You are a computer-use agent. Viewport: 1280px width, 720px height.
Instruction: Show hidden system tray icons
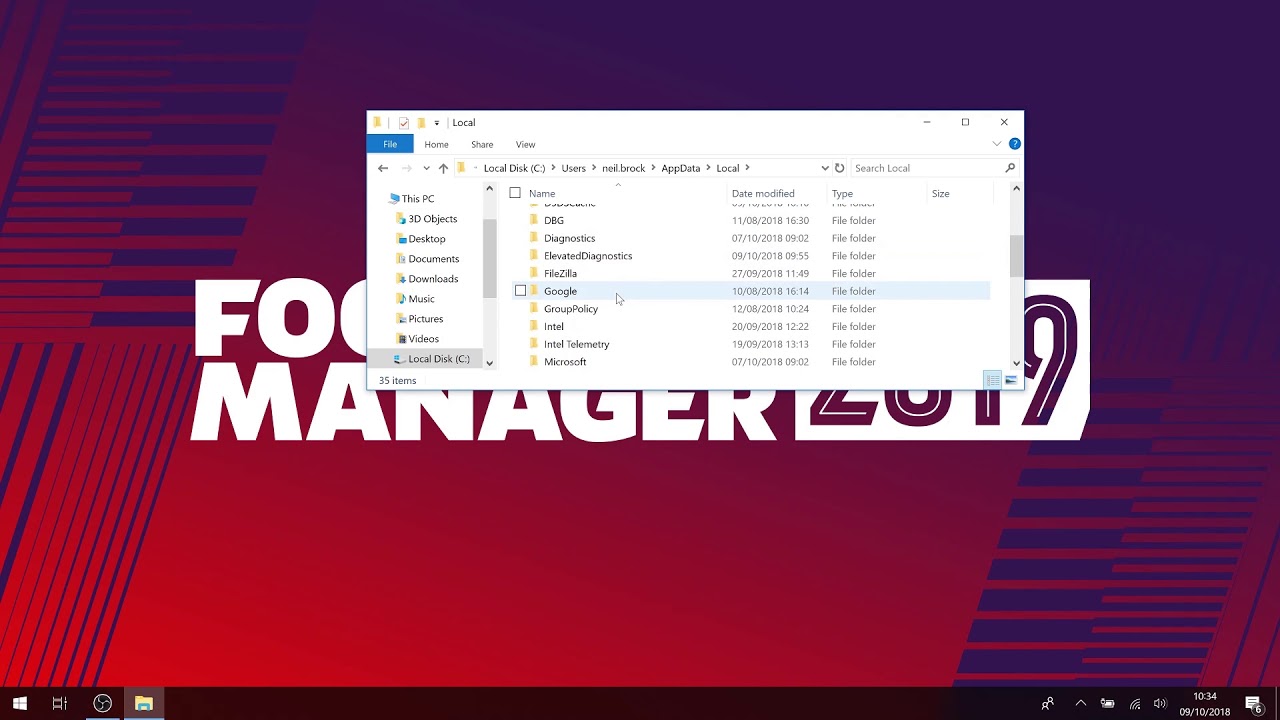[1080, 704]
